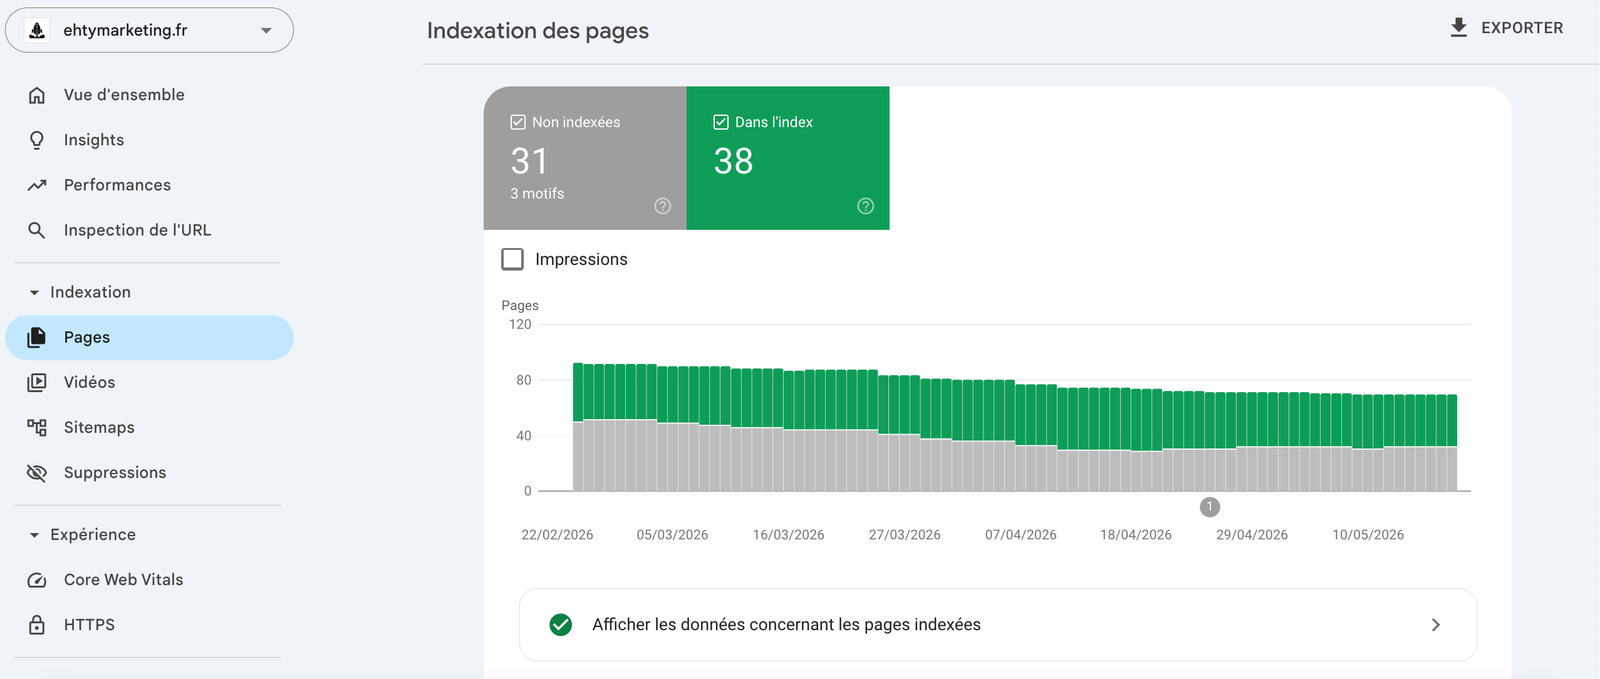1600x679 pixels.
Task: Enable the Impressions checkbox
Action: (512, 259)
